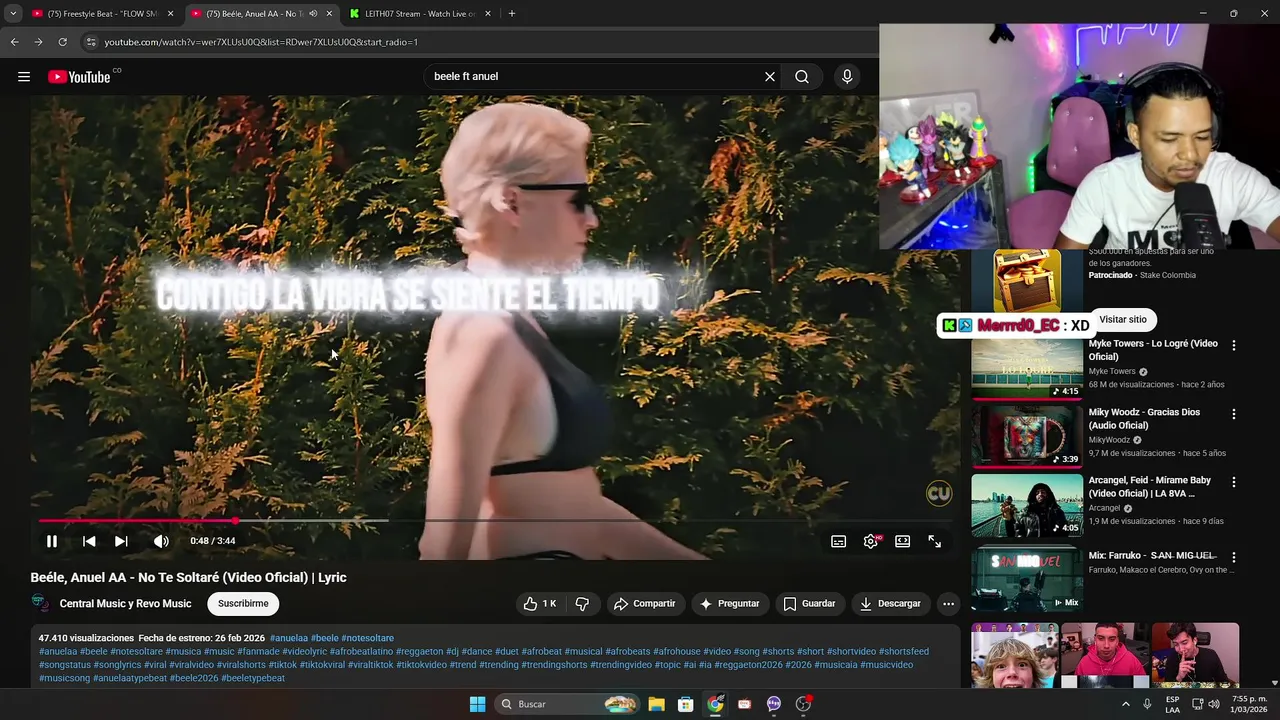The image size is (1280, 720).
Task: Skip to the previous video
Action: (89, 541)
